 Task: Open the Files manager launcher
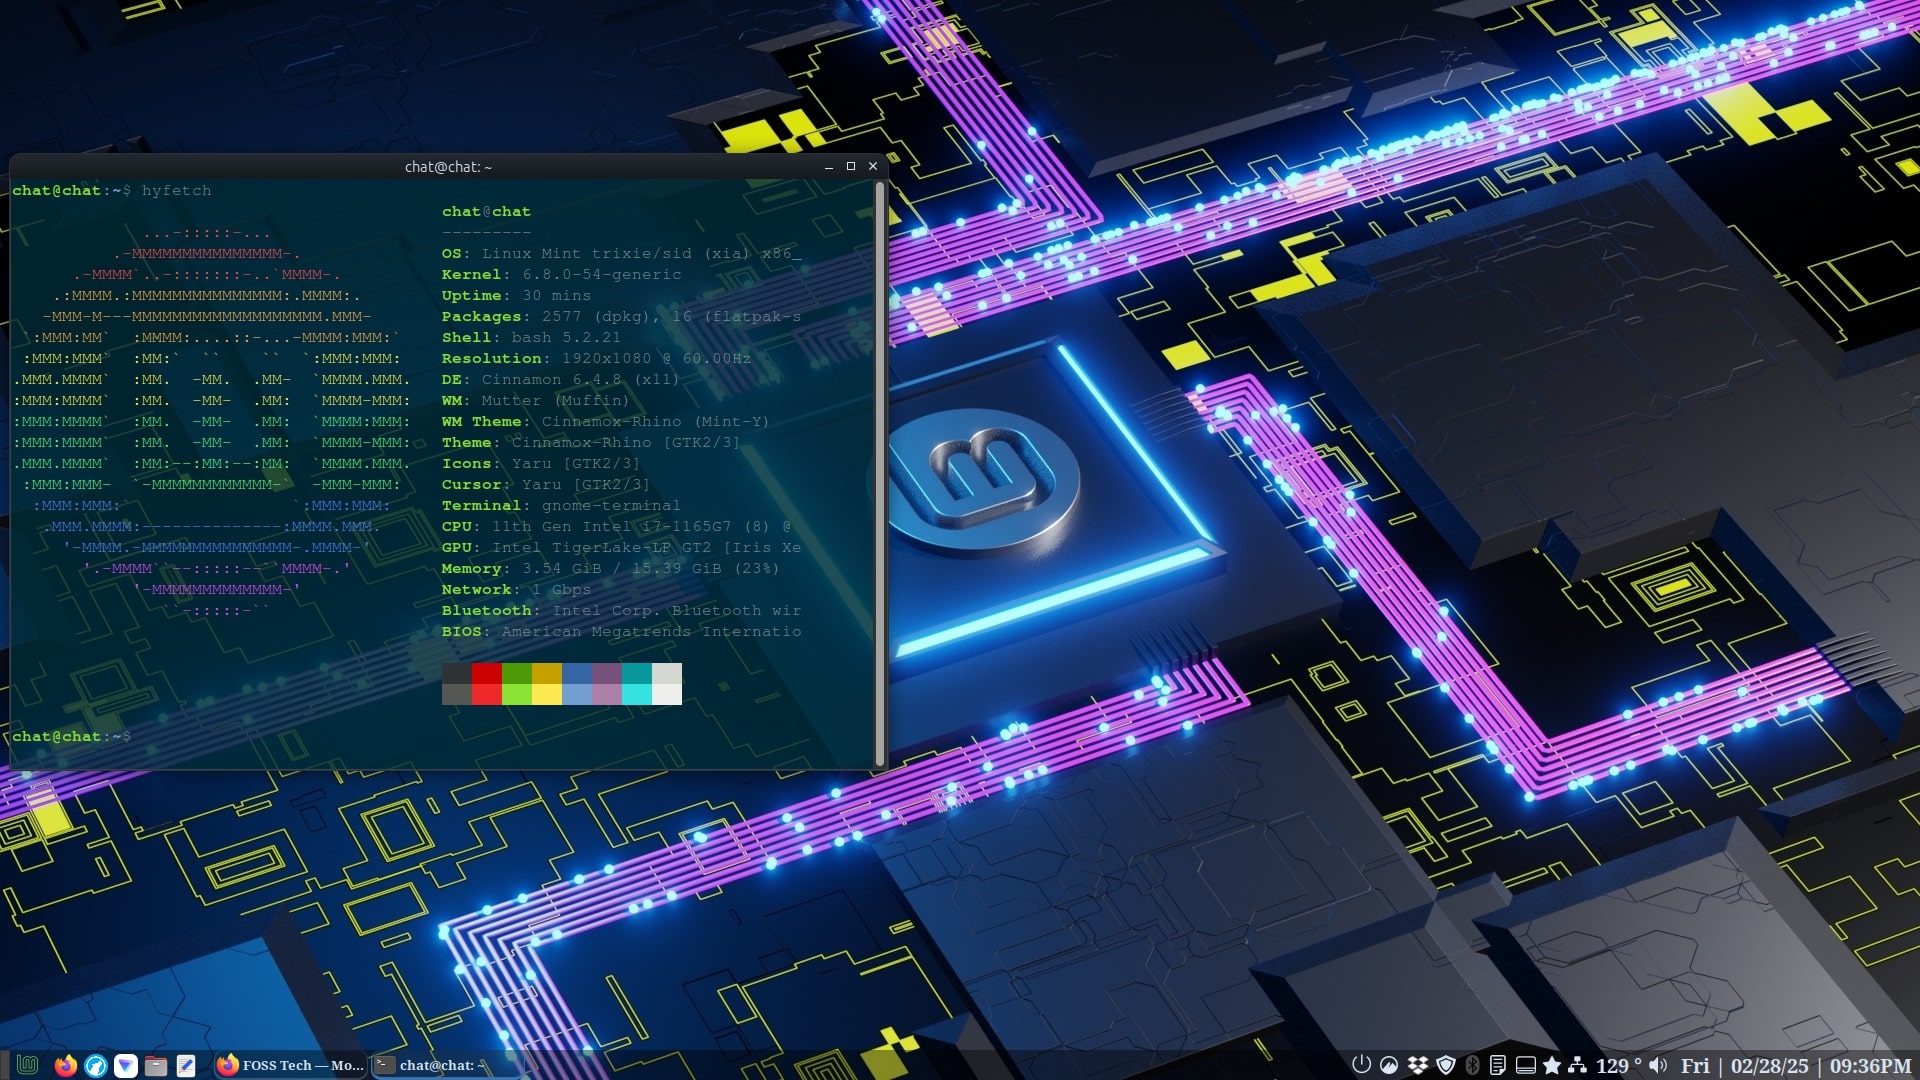tap(155, 1065)
